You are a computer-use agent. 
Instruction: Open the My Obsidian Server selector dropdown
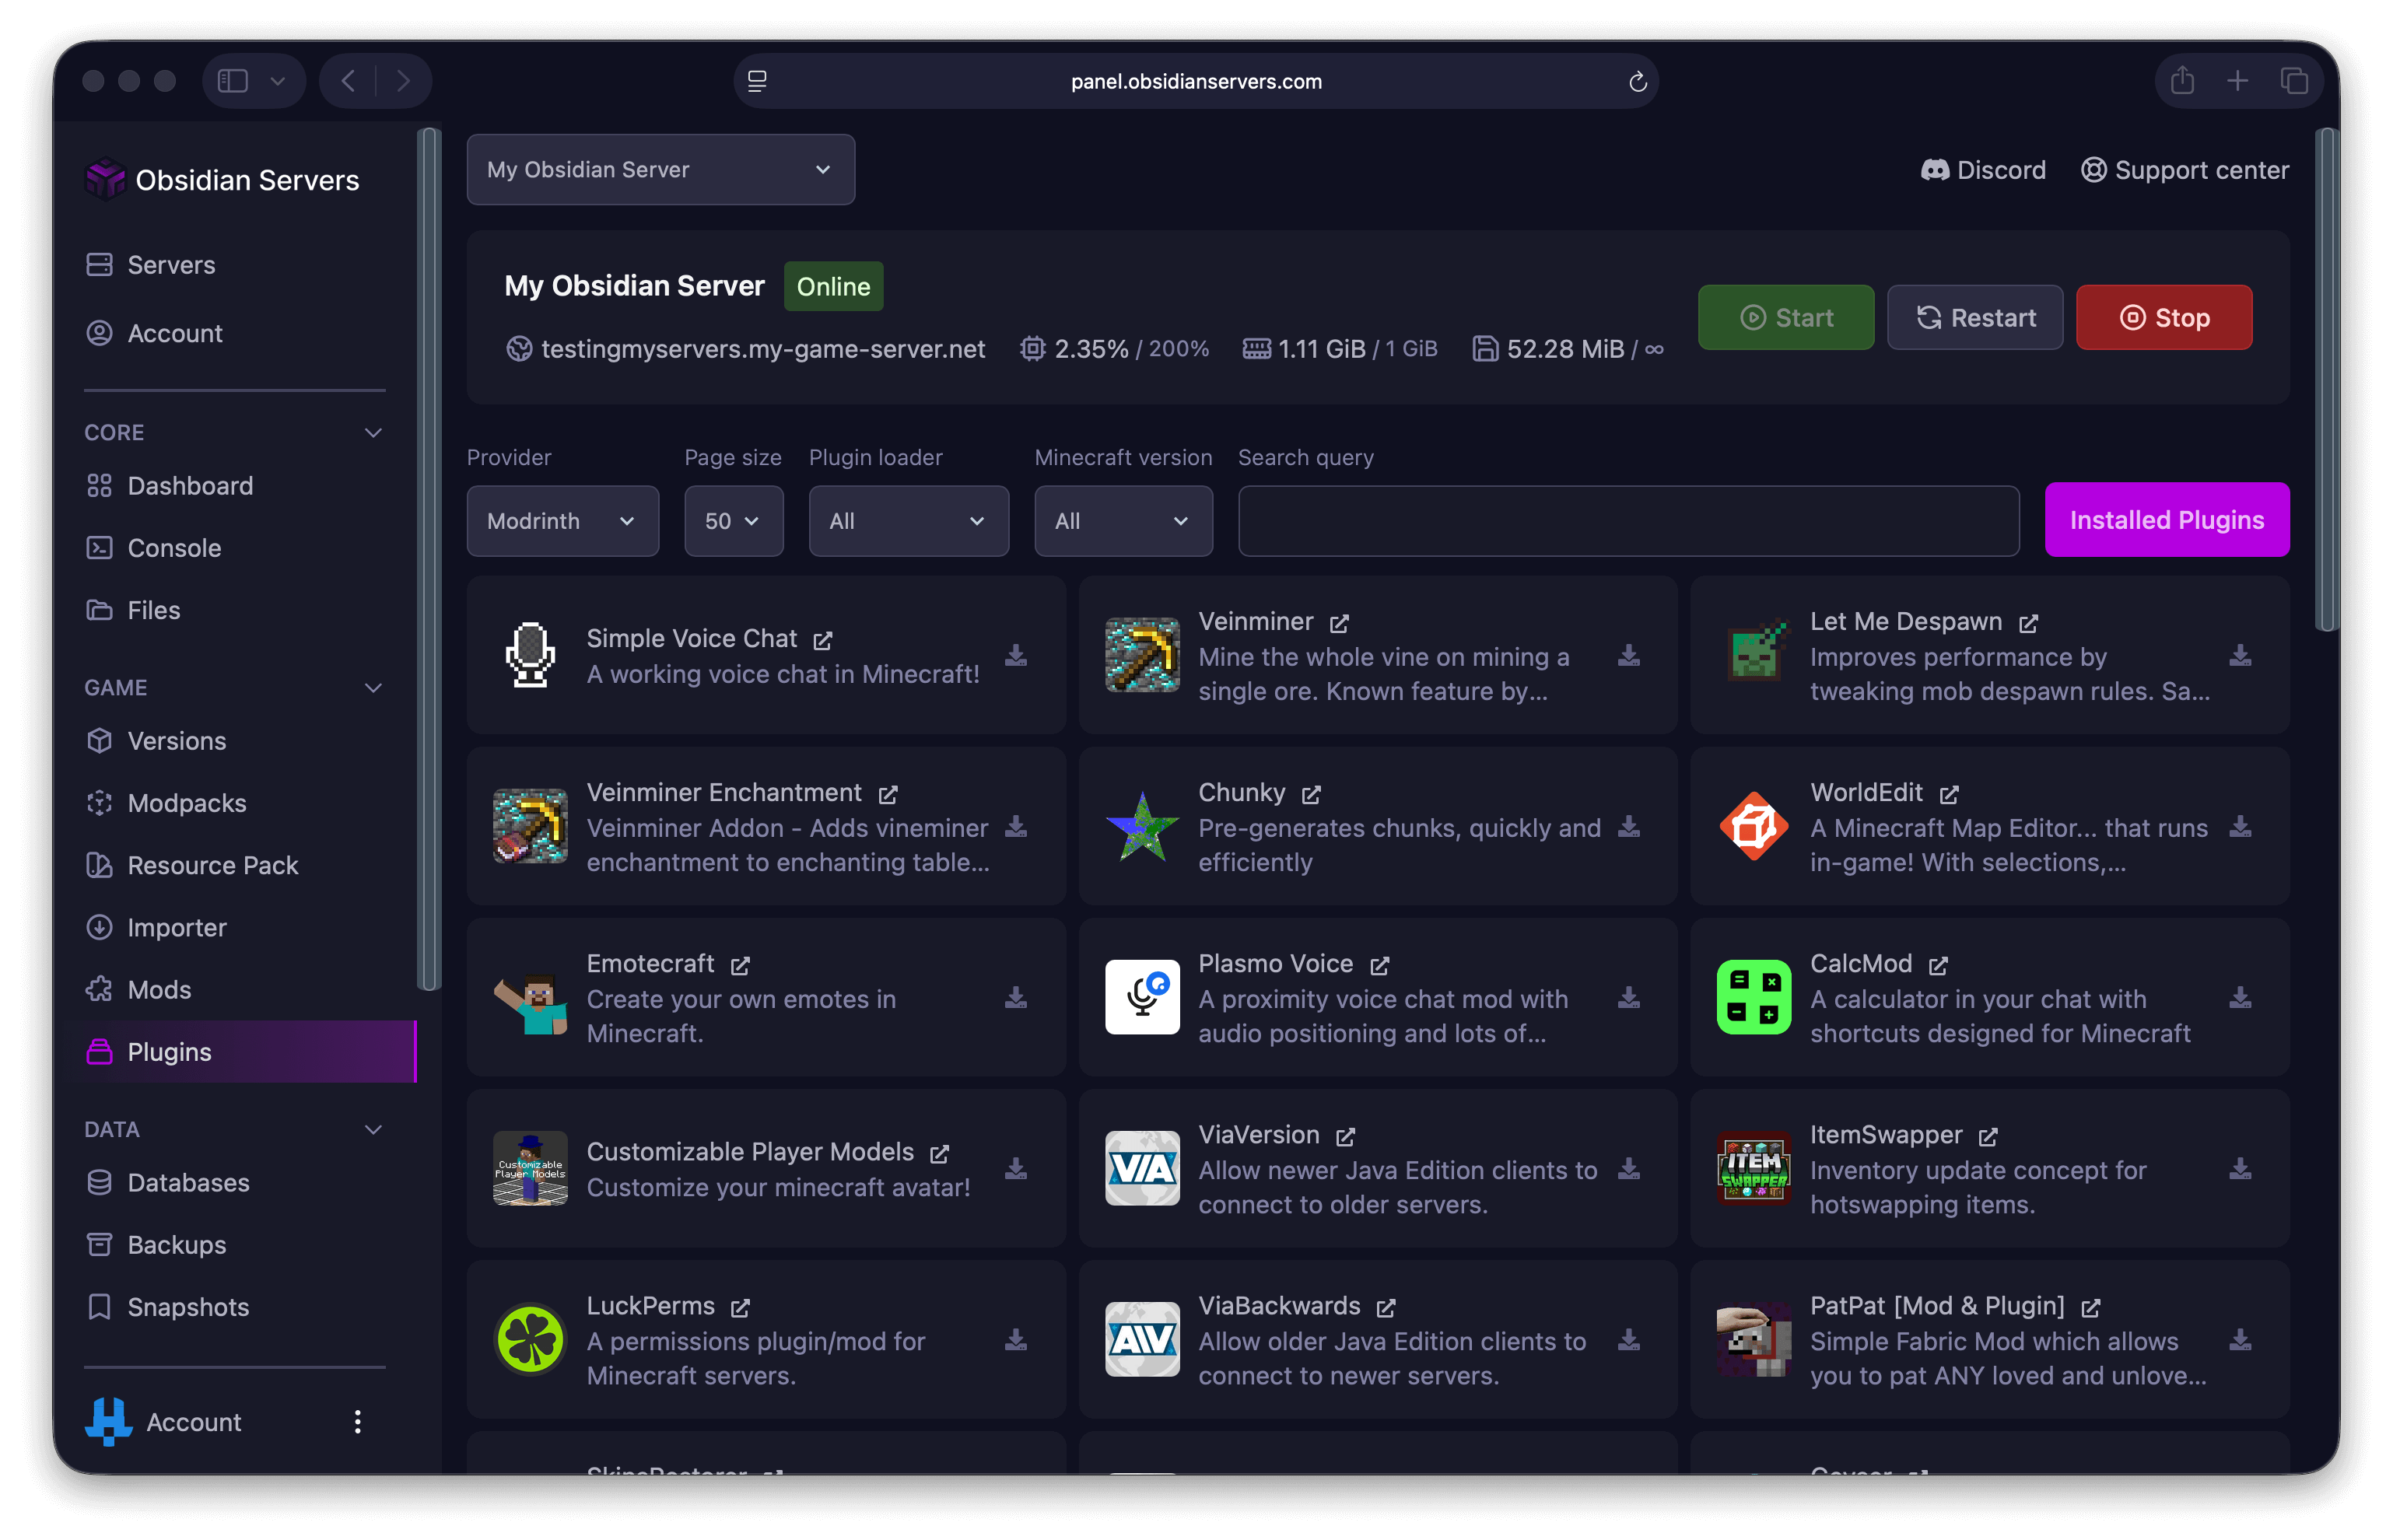tap(660, 170)
